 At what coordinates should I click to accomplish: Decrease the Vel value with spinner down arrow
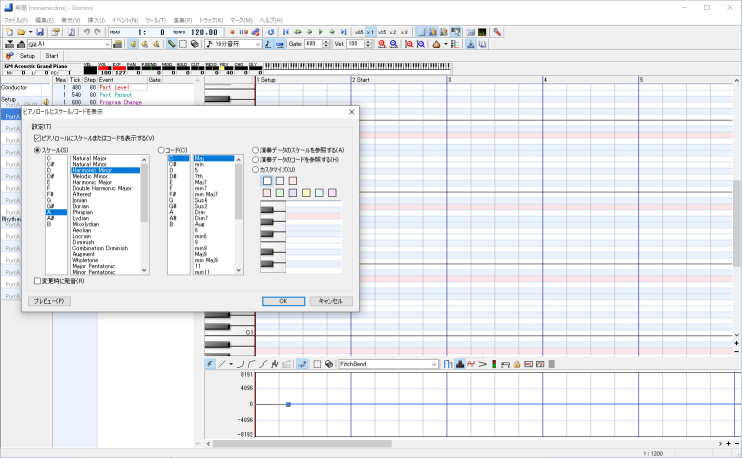click(368, 46)
